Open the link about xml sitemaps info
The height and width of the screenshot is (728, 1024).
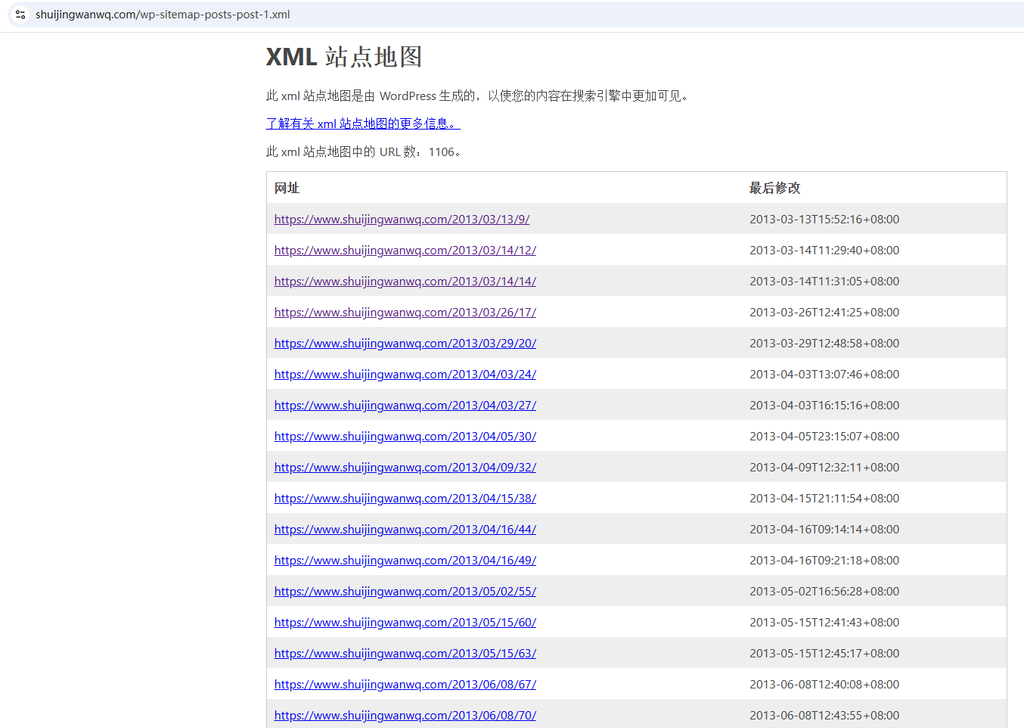(x=363, y=123)
